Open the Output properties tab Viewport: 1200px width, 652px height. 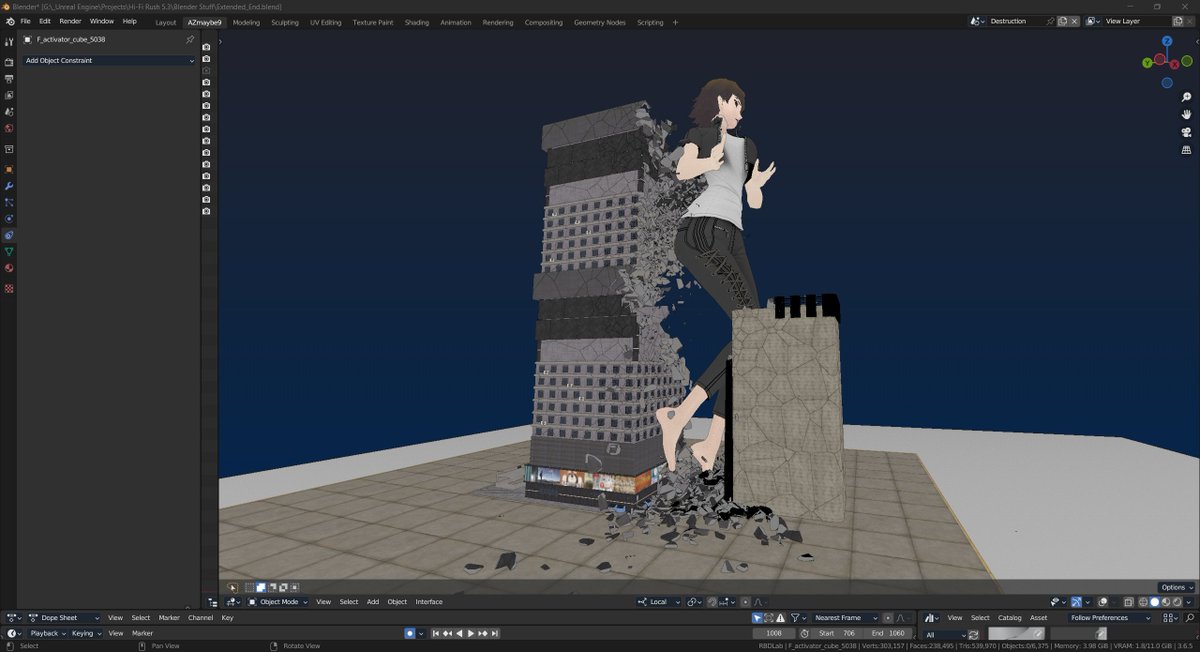point(9,79)
